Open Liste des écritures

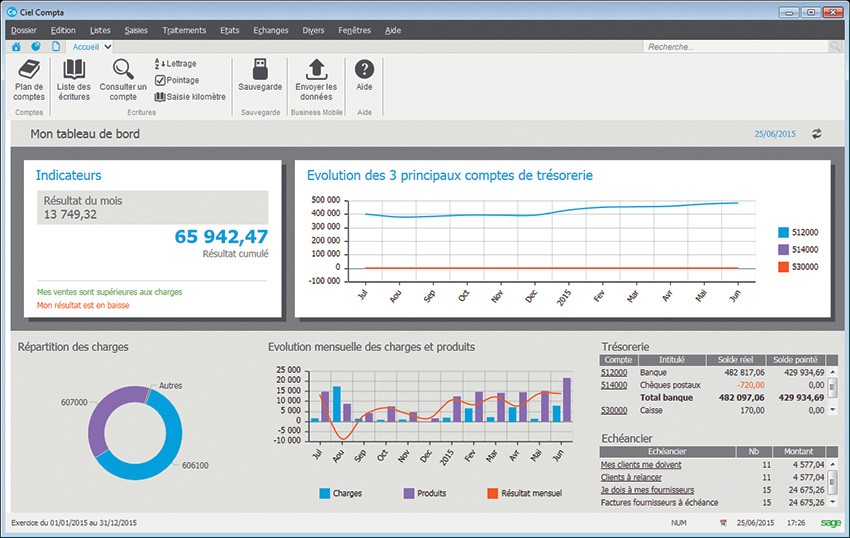[74, 80]
